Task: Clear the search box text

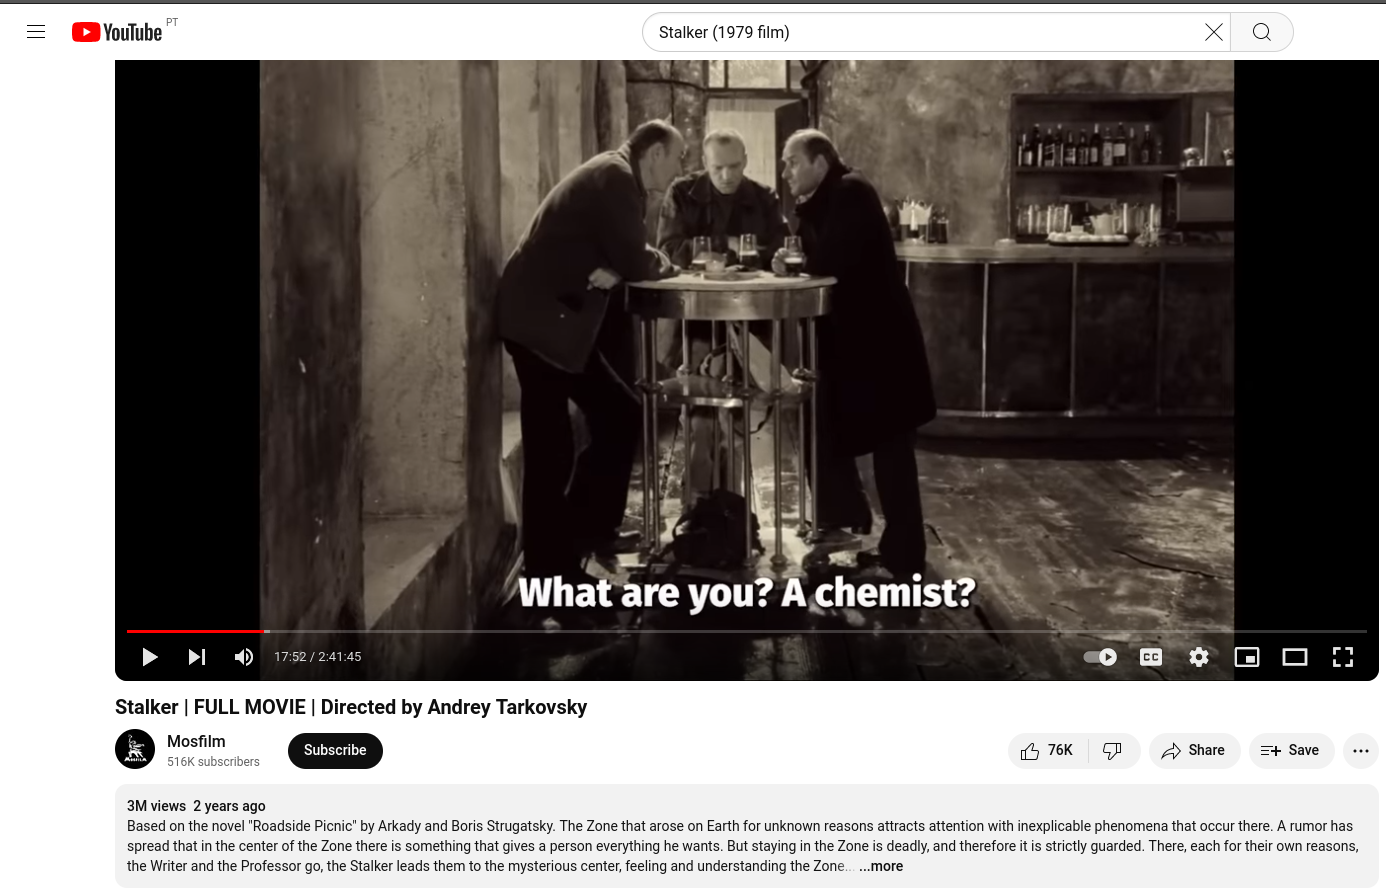Action: (1213, 32)
